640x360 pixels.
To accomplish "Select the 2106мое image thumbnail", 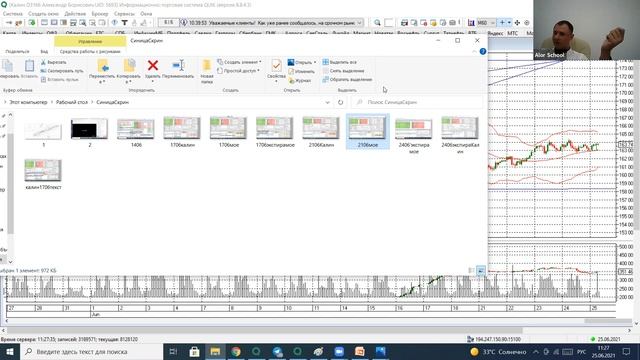I will [x=367, y=132].
